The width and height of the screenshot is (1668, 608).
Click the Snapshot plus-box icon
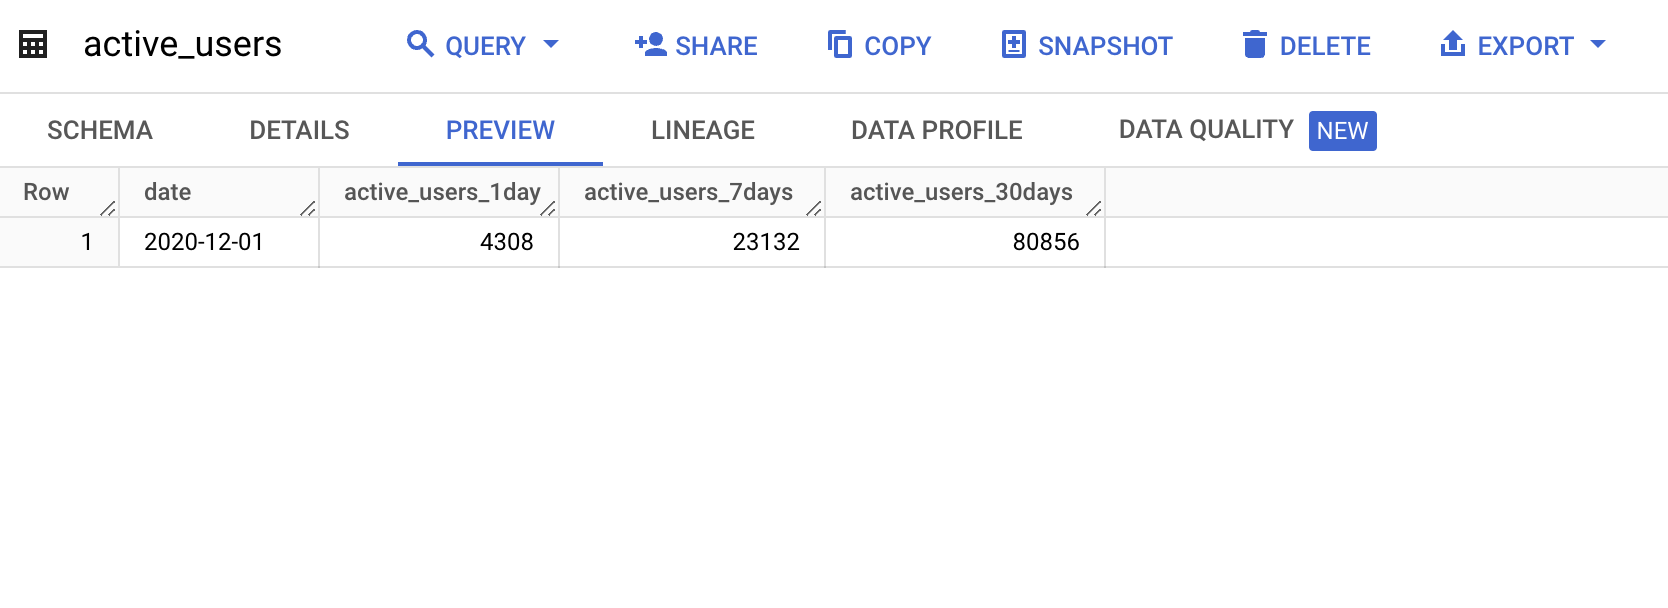(1013, 44)
